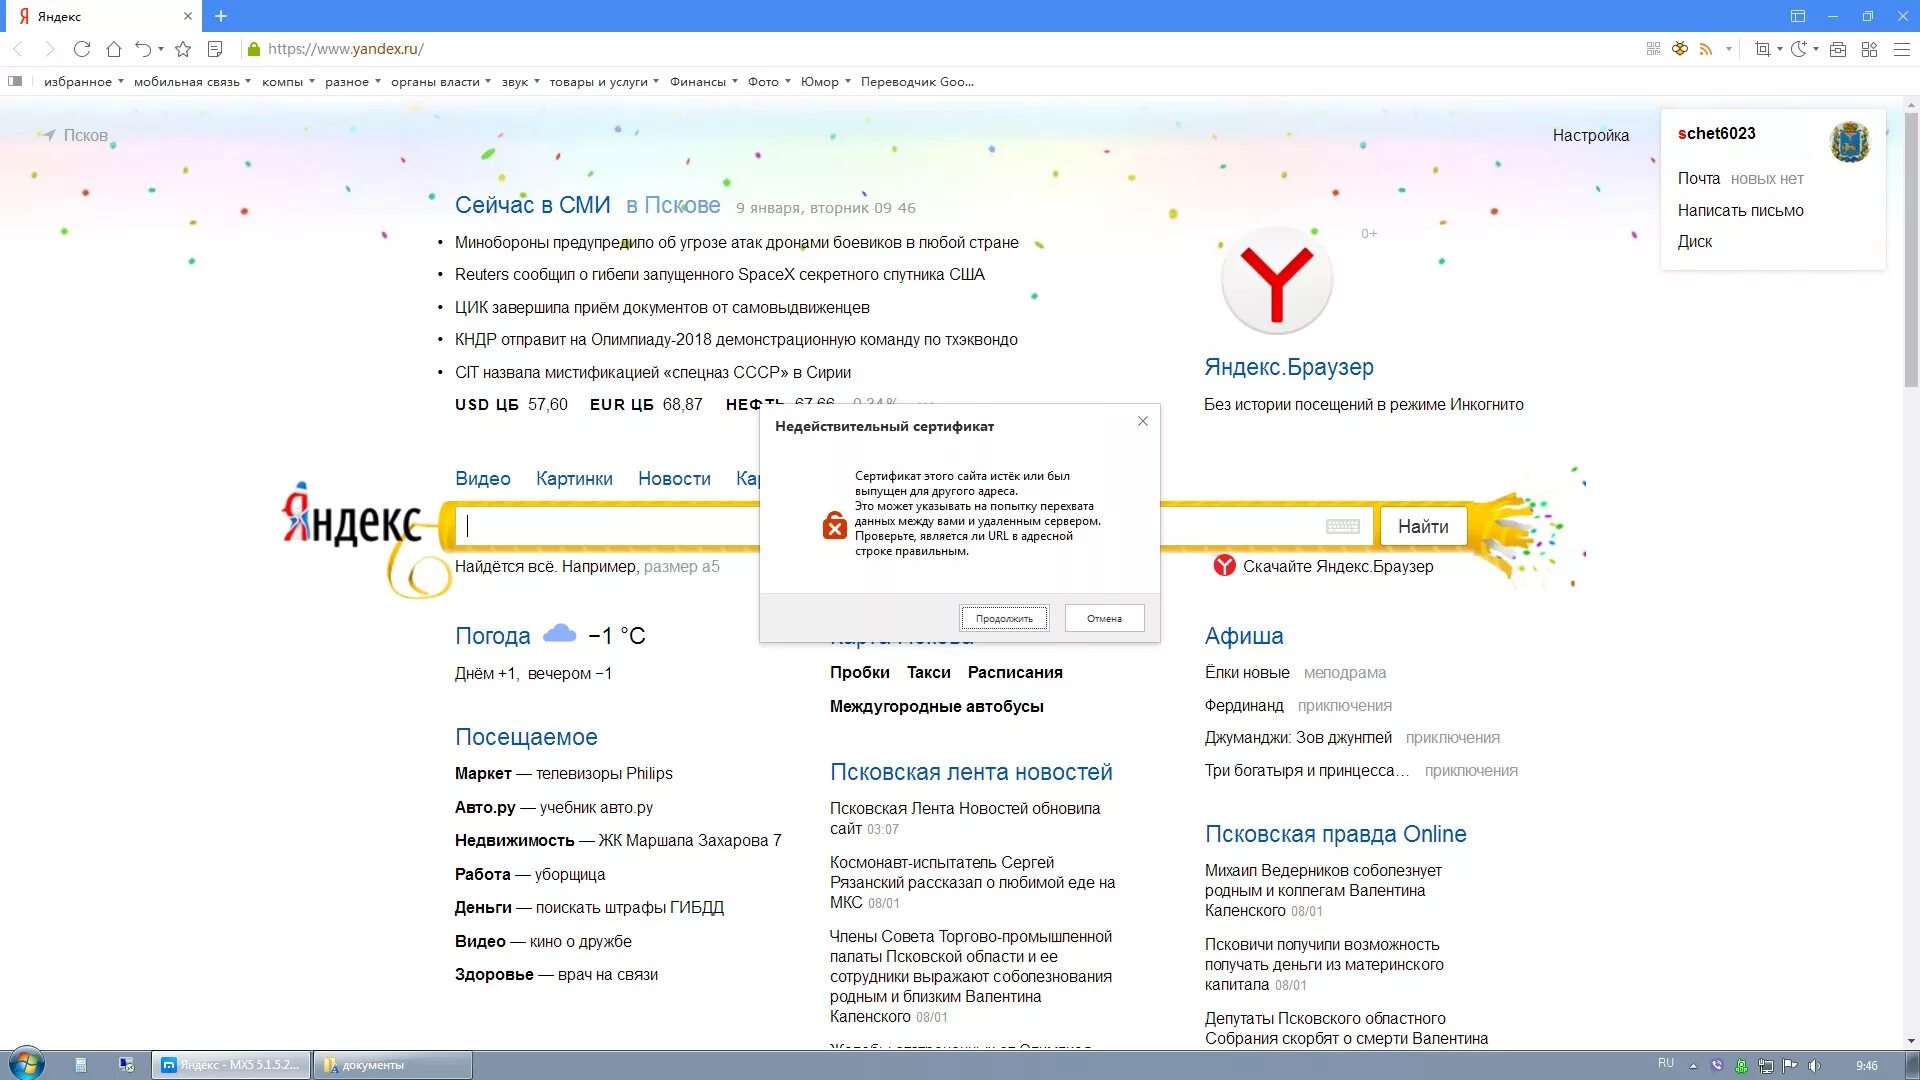Click the on-screen keyboard icon in search box
The width and height of the screenshot is (1920, 1080).
pyautogui.click(x=1342, y=526)
